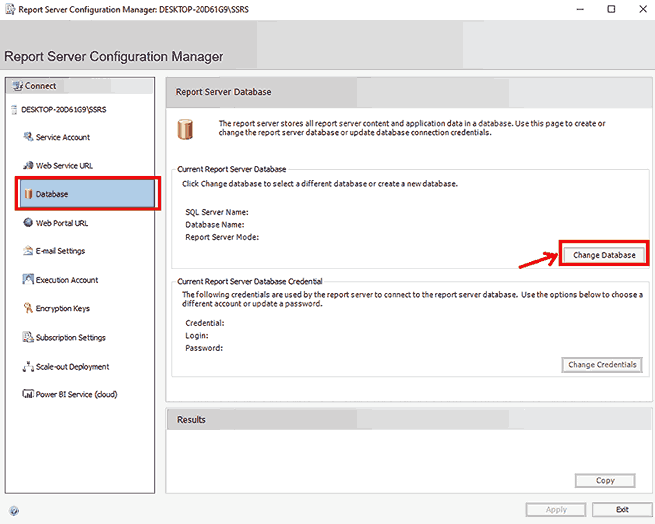Click the Web Portal URL icon
655x524 pixels.
coord(27,223)
